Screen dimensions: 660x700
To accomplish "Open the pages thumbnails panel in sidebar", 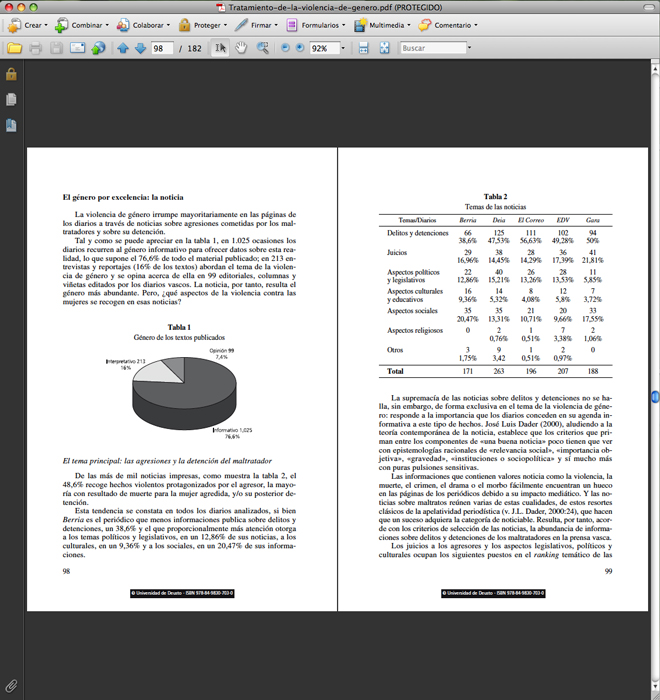I will coord(11,100).
